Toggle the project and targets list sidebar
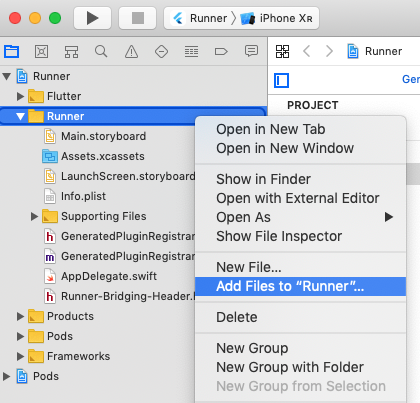The image size is (420, 403). click(281, 81)
